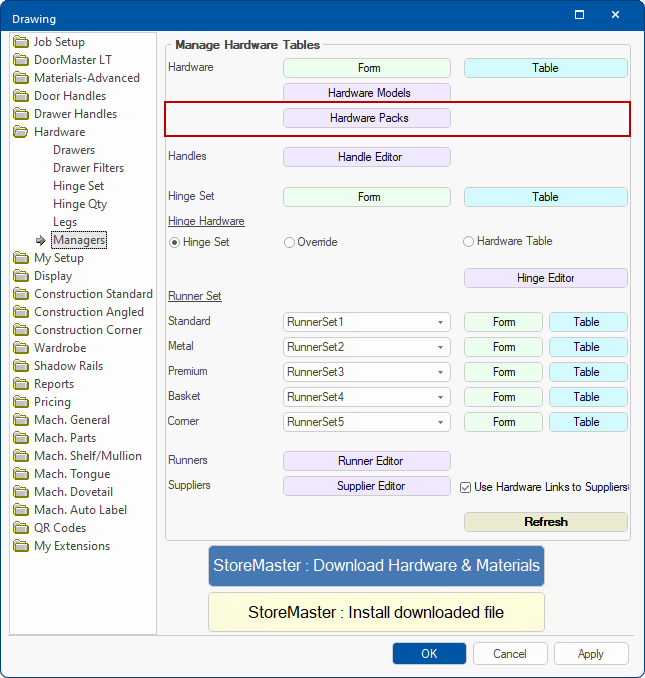Untick Use Hardware Links to Suppliers

(x=466, y=487)
